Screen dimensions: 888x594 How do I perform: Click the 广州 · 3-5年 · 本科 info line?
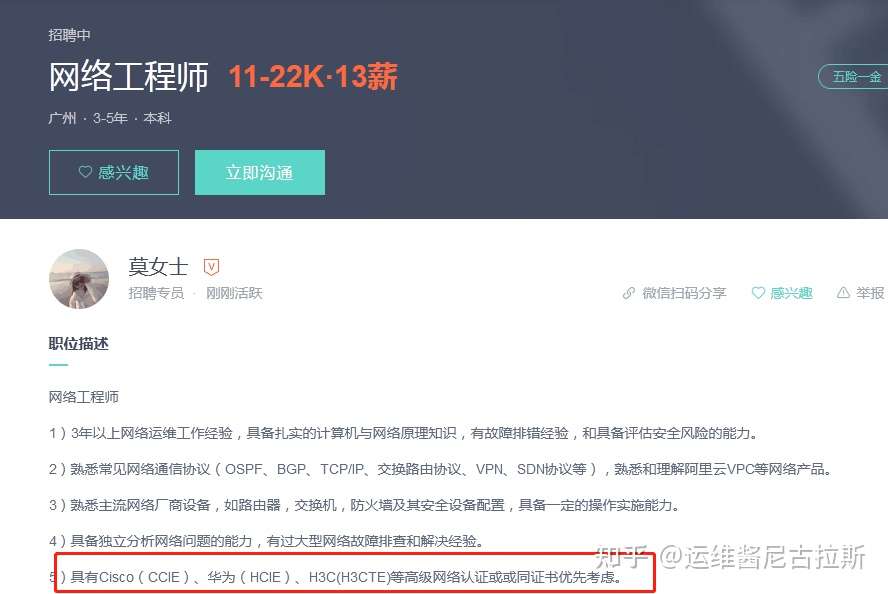110,118
